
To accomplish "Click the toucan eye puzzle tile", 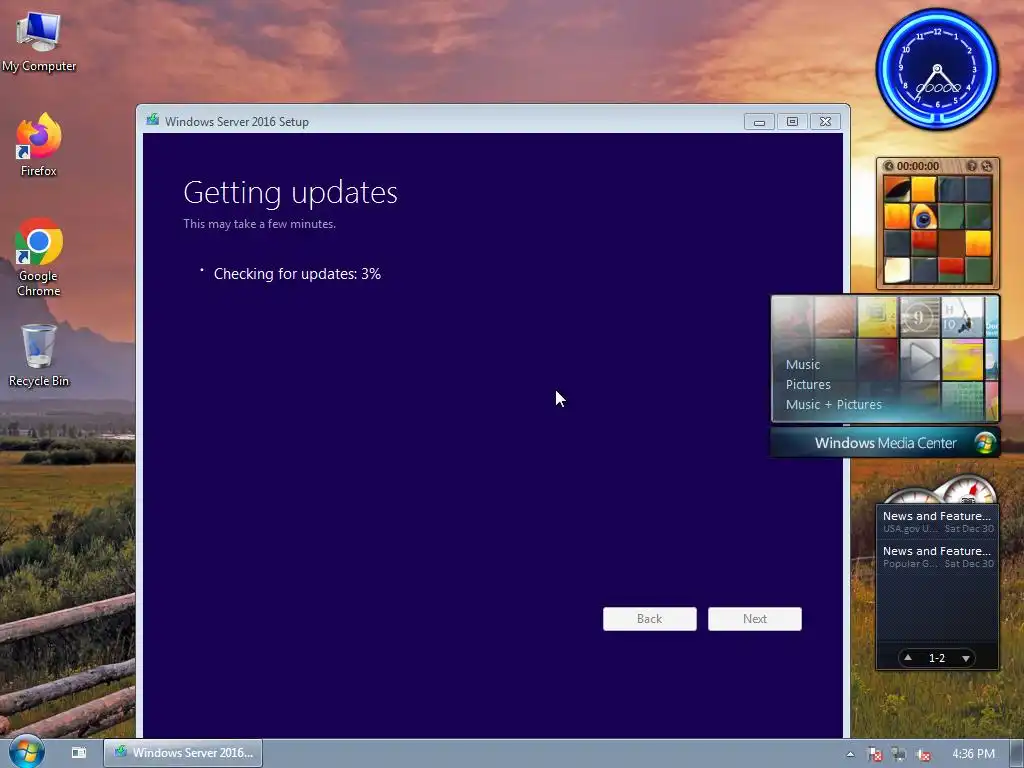I will (923, 217).
